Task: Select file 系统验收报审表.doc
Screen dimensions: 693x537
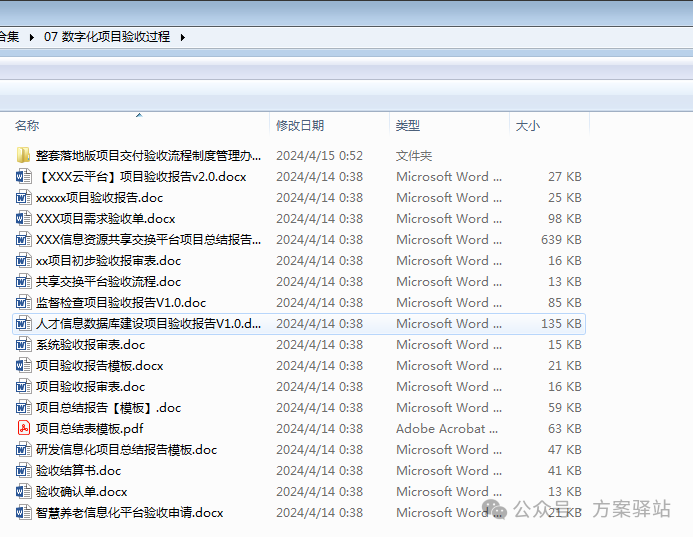Action: 90,345
